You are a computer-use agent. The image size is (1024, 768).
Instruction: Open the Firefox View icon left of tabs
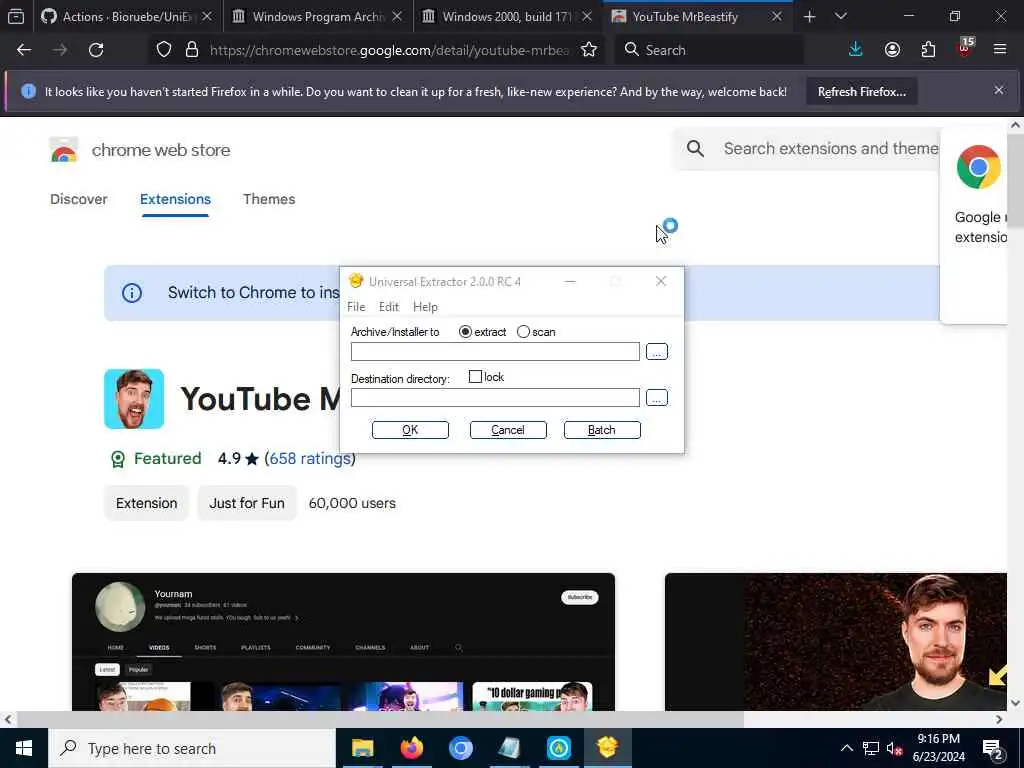pyautogui.click(x=16, y=16)
